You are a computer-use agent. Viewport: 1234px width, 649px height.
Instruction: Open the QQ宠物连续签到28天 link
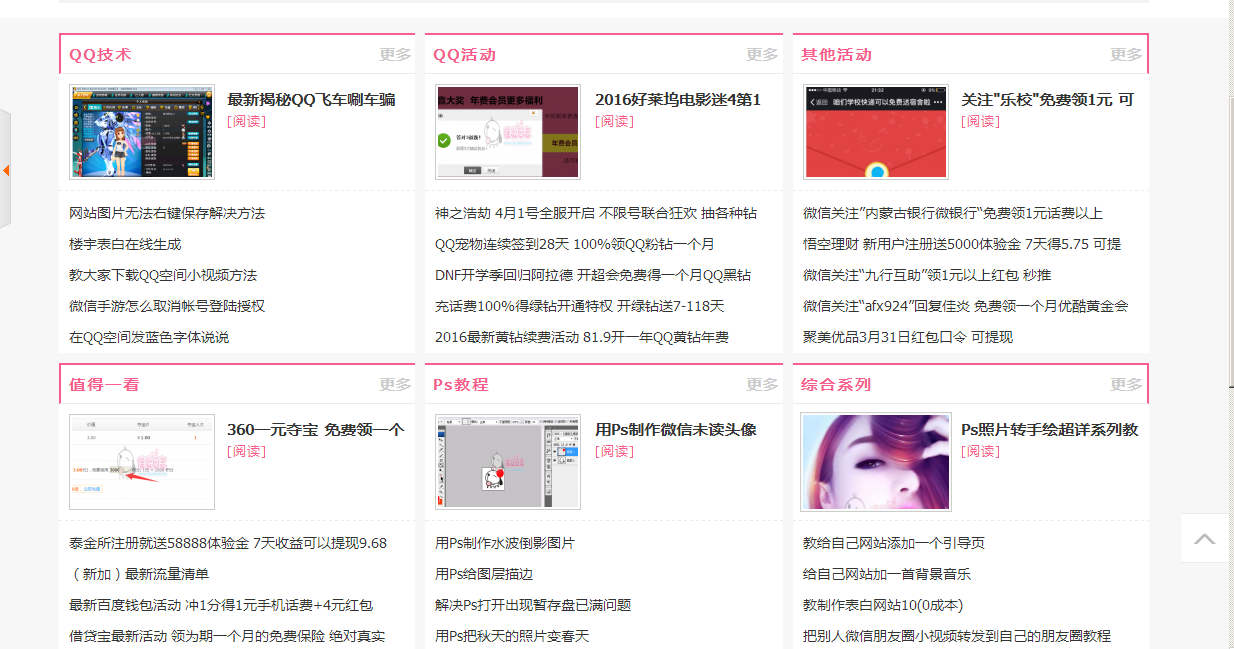tap(575, 244)
